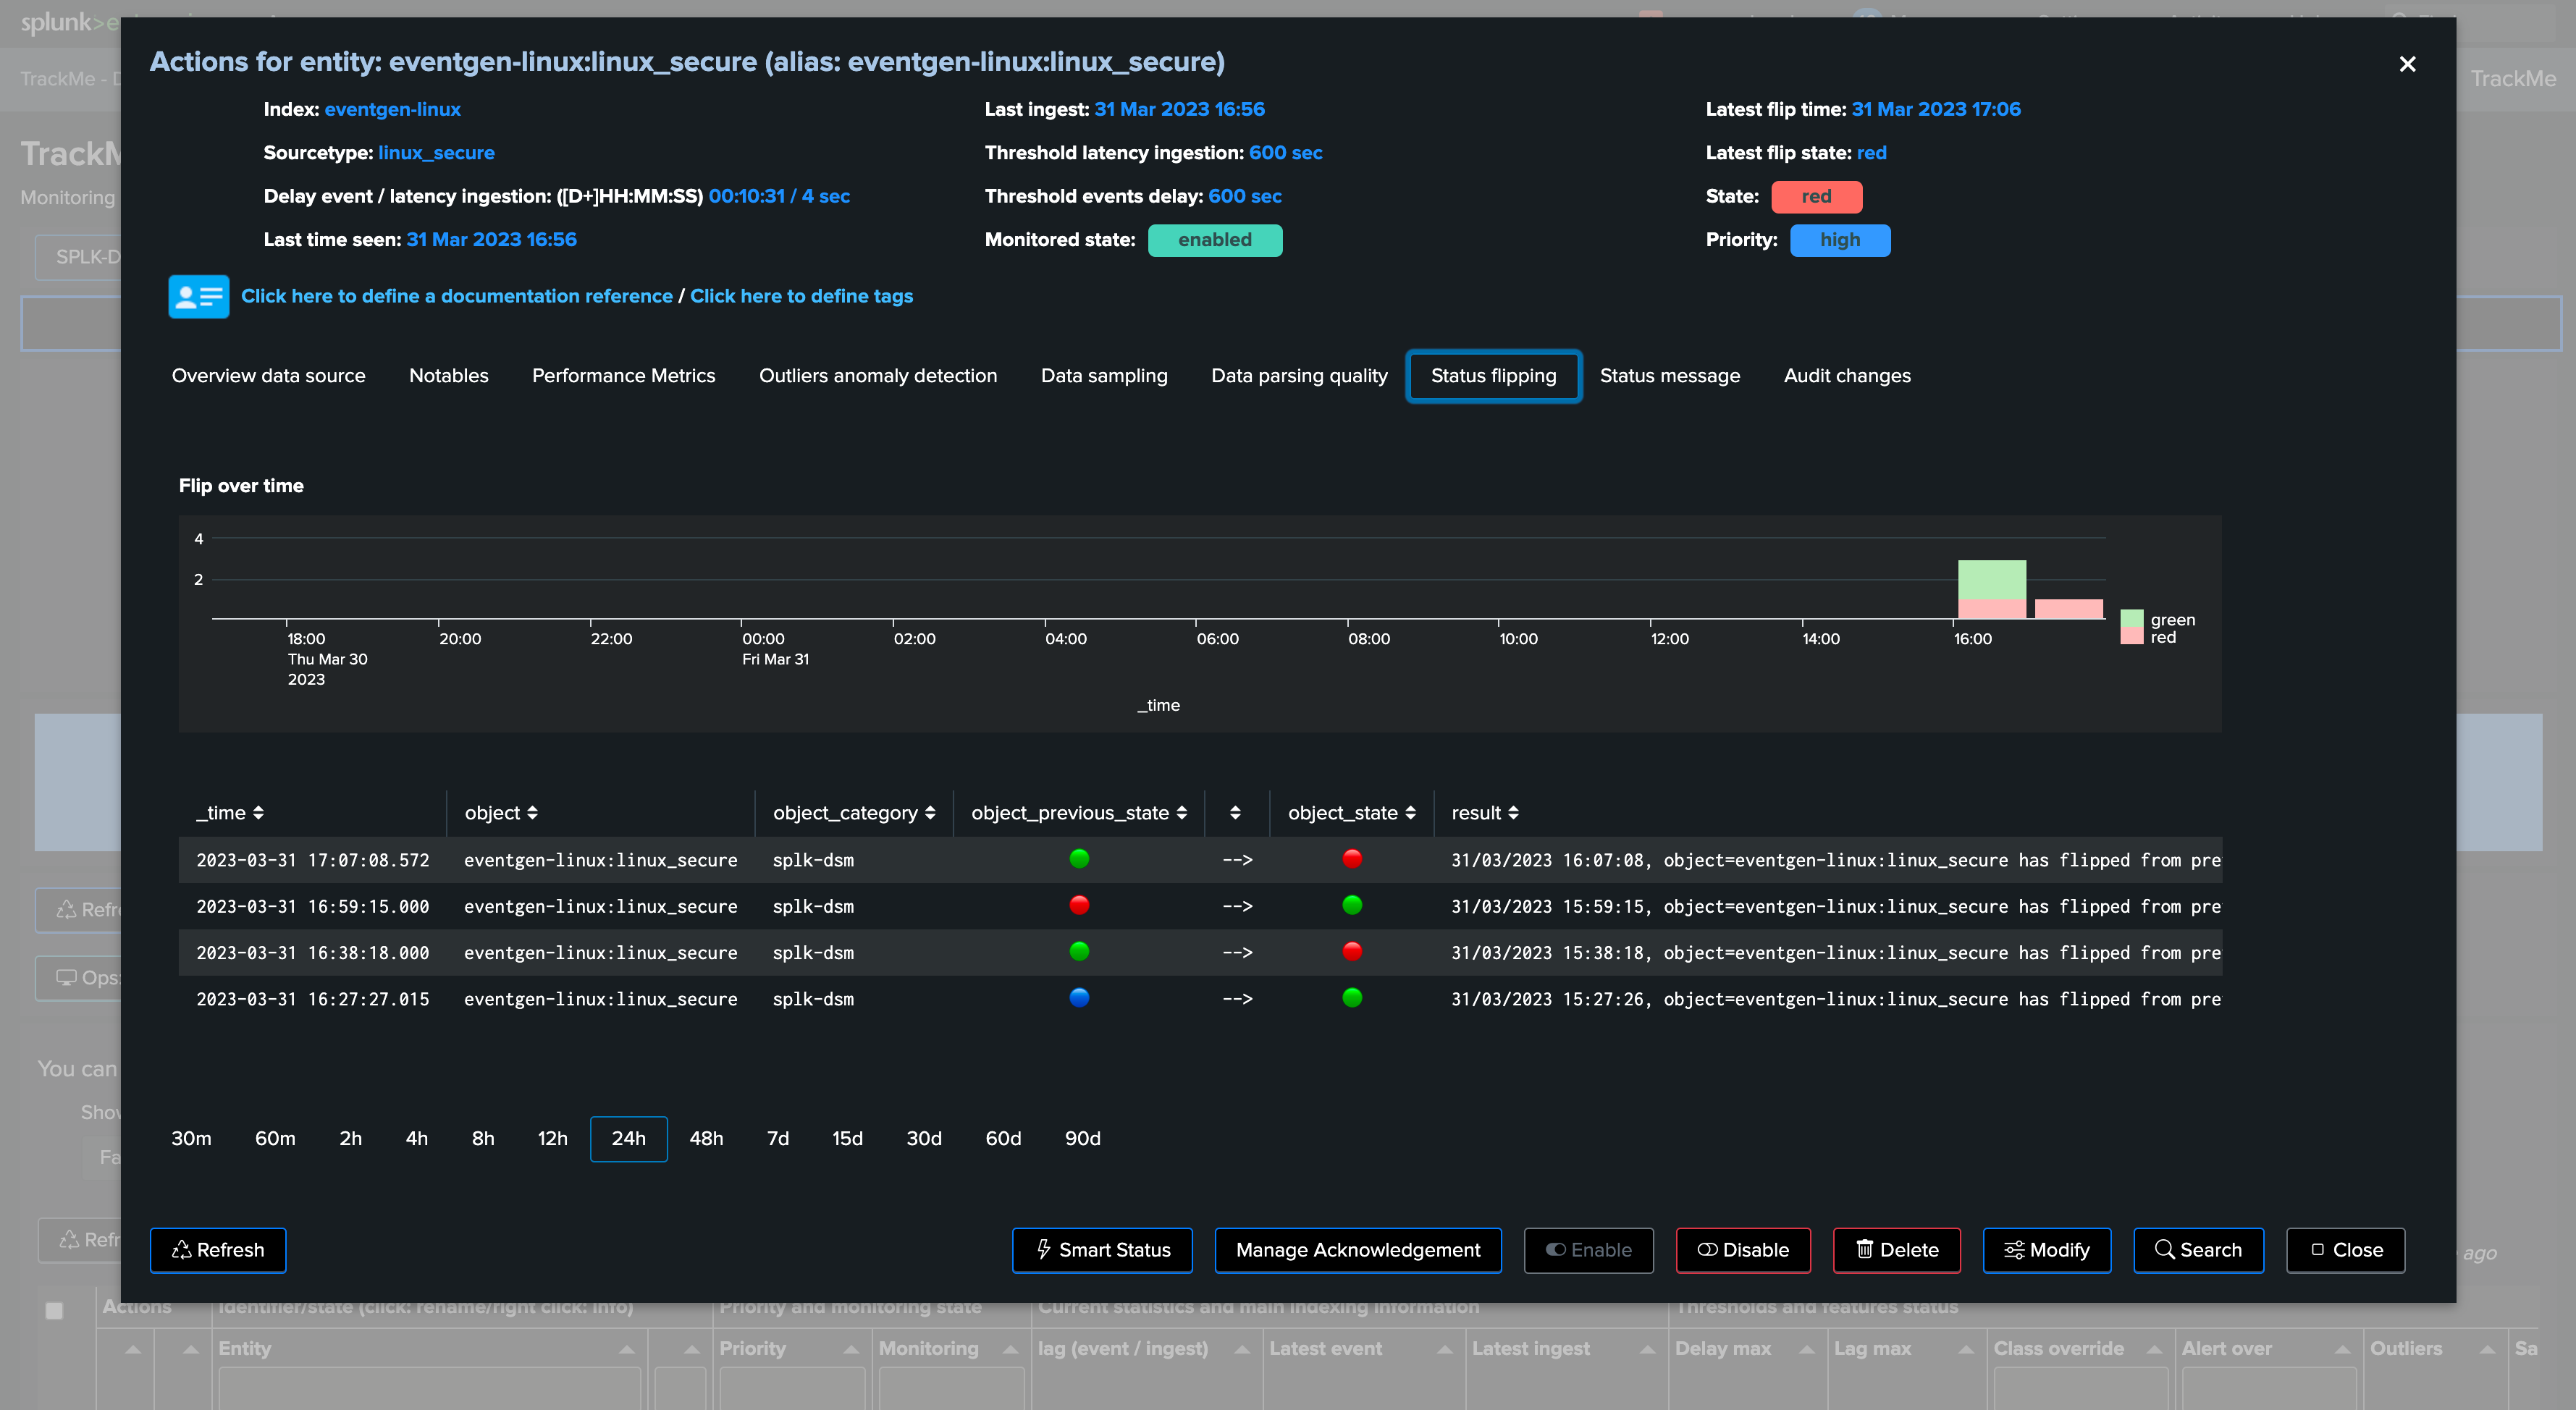This screenshot has height=1410, width=2576.
Task: Click the Disable toggle button
Action: [1743, 1250]
